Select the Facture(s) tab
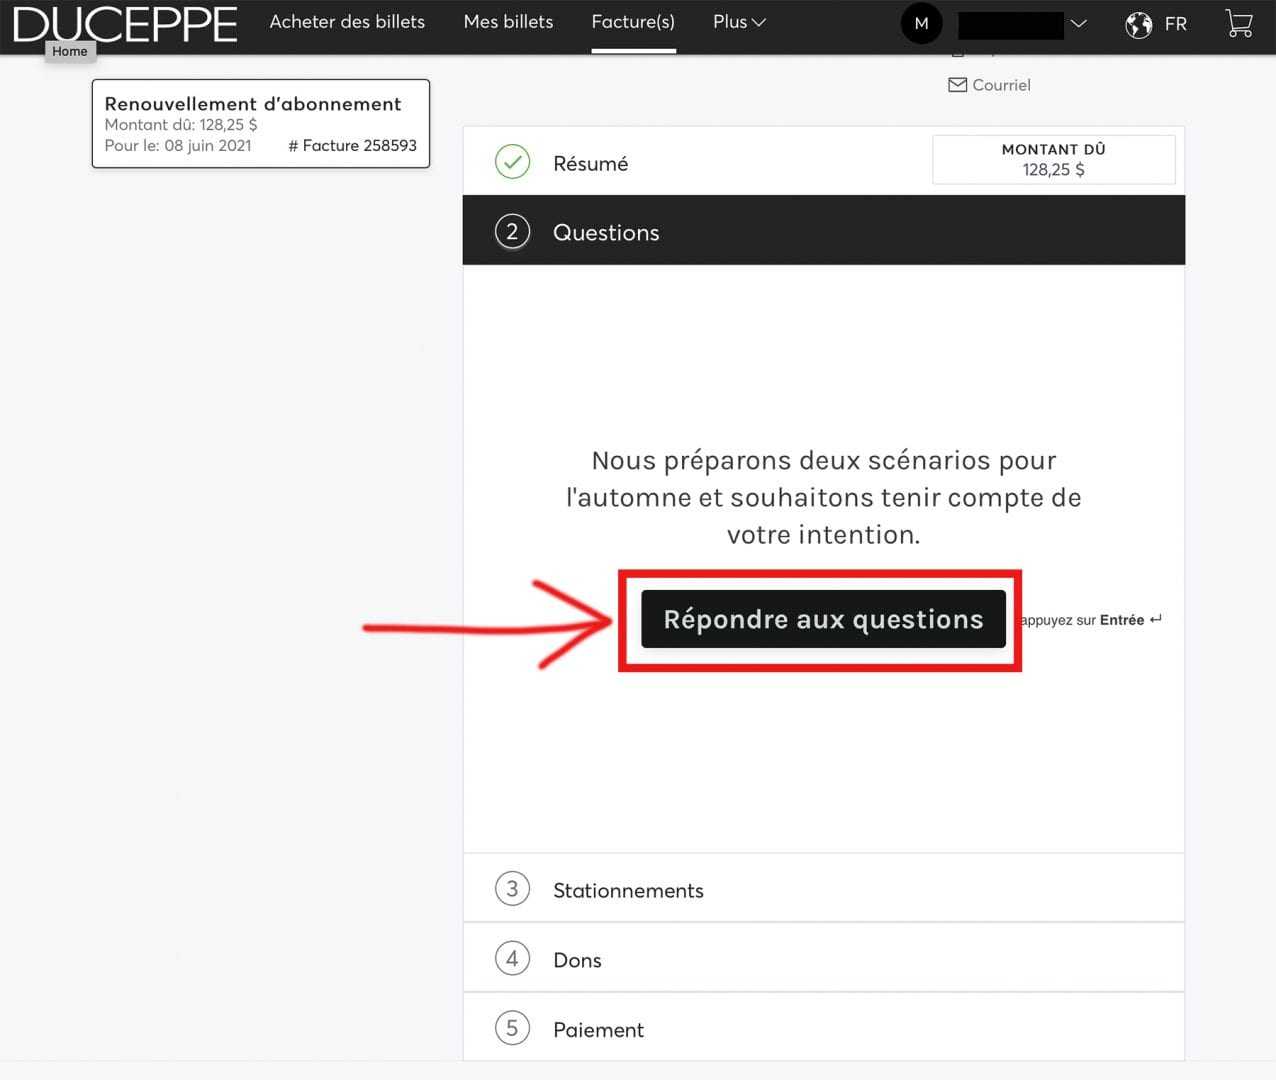Viewport: 1276px width, 1080px height. 633,22
